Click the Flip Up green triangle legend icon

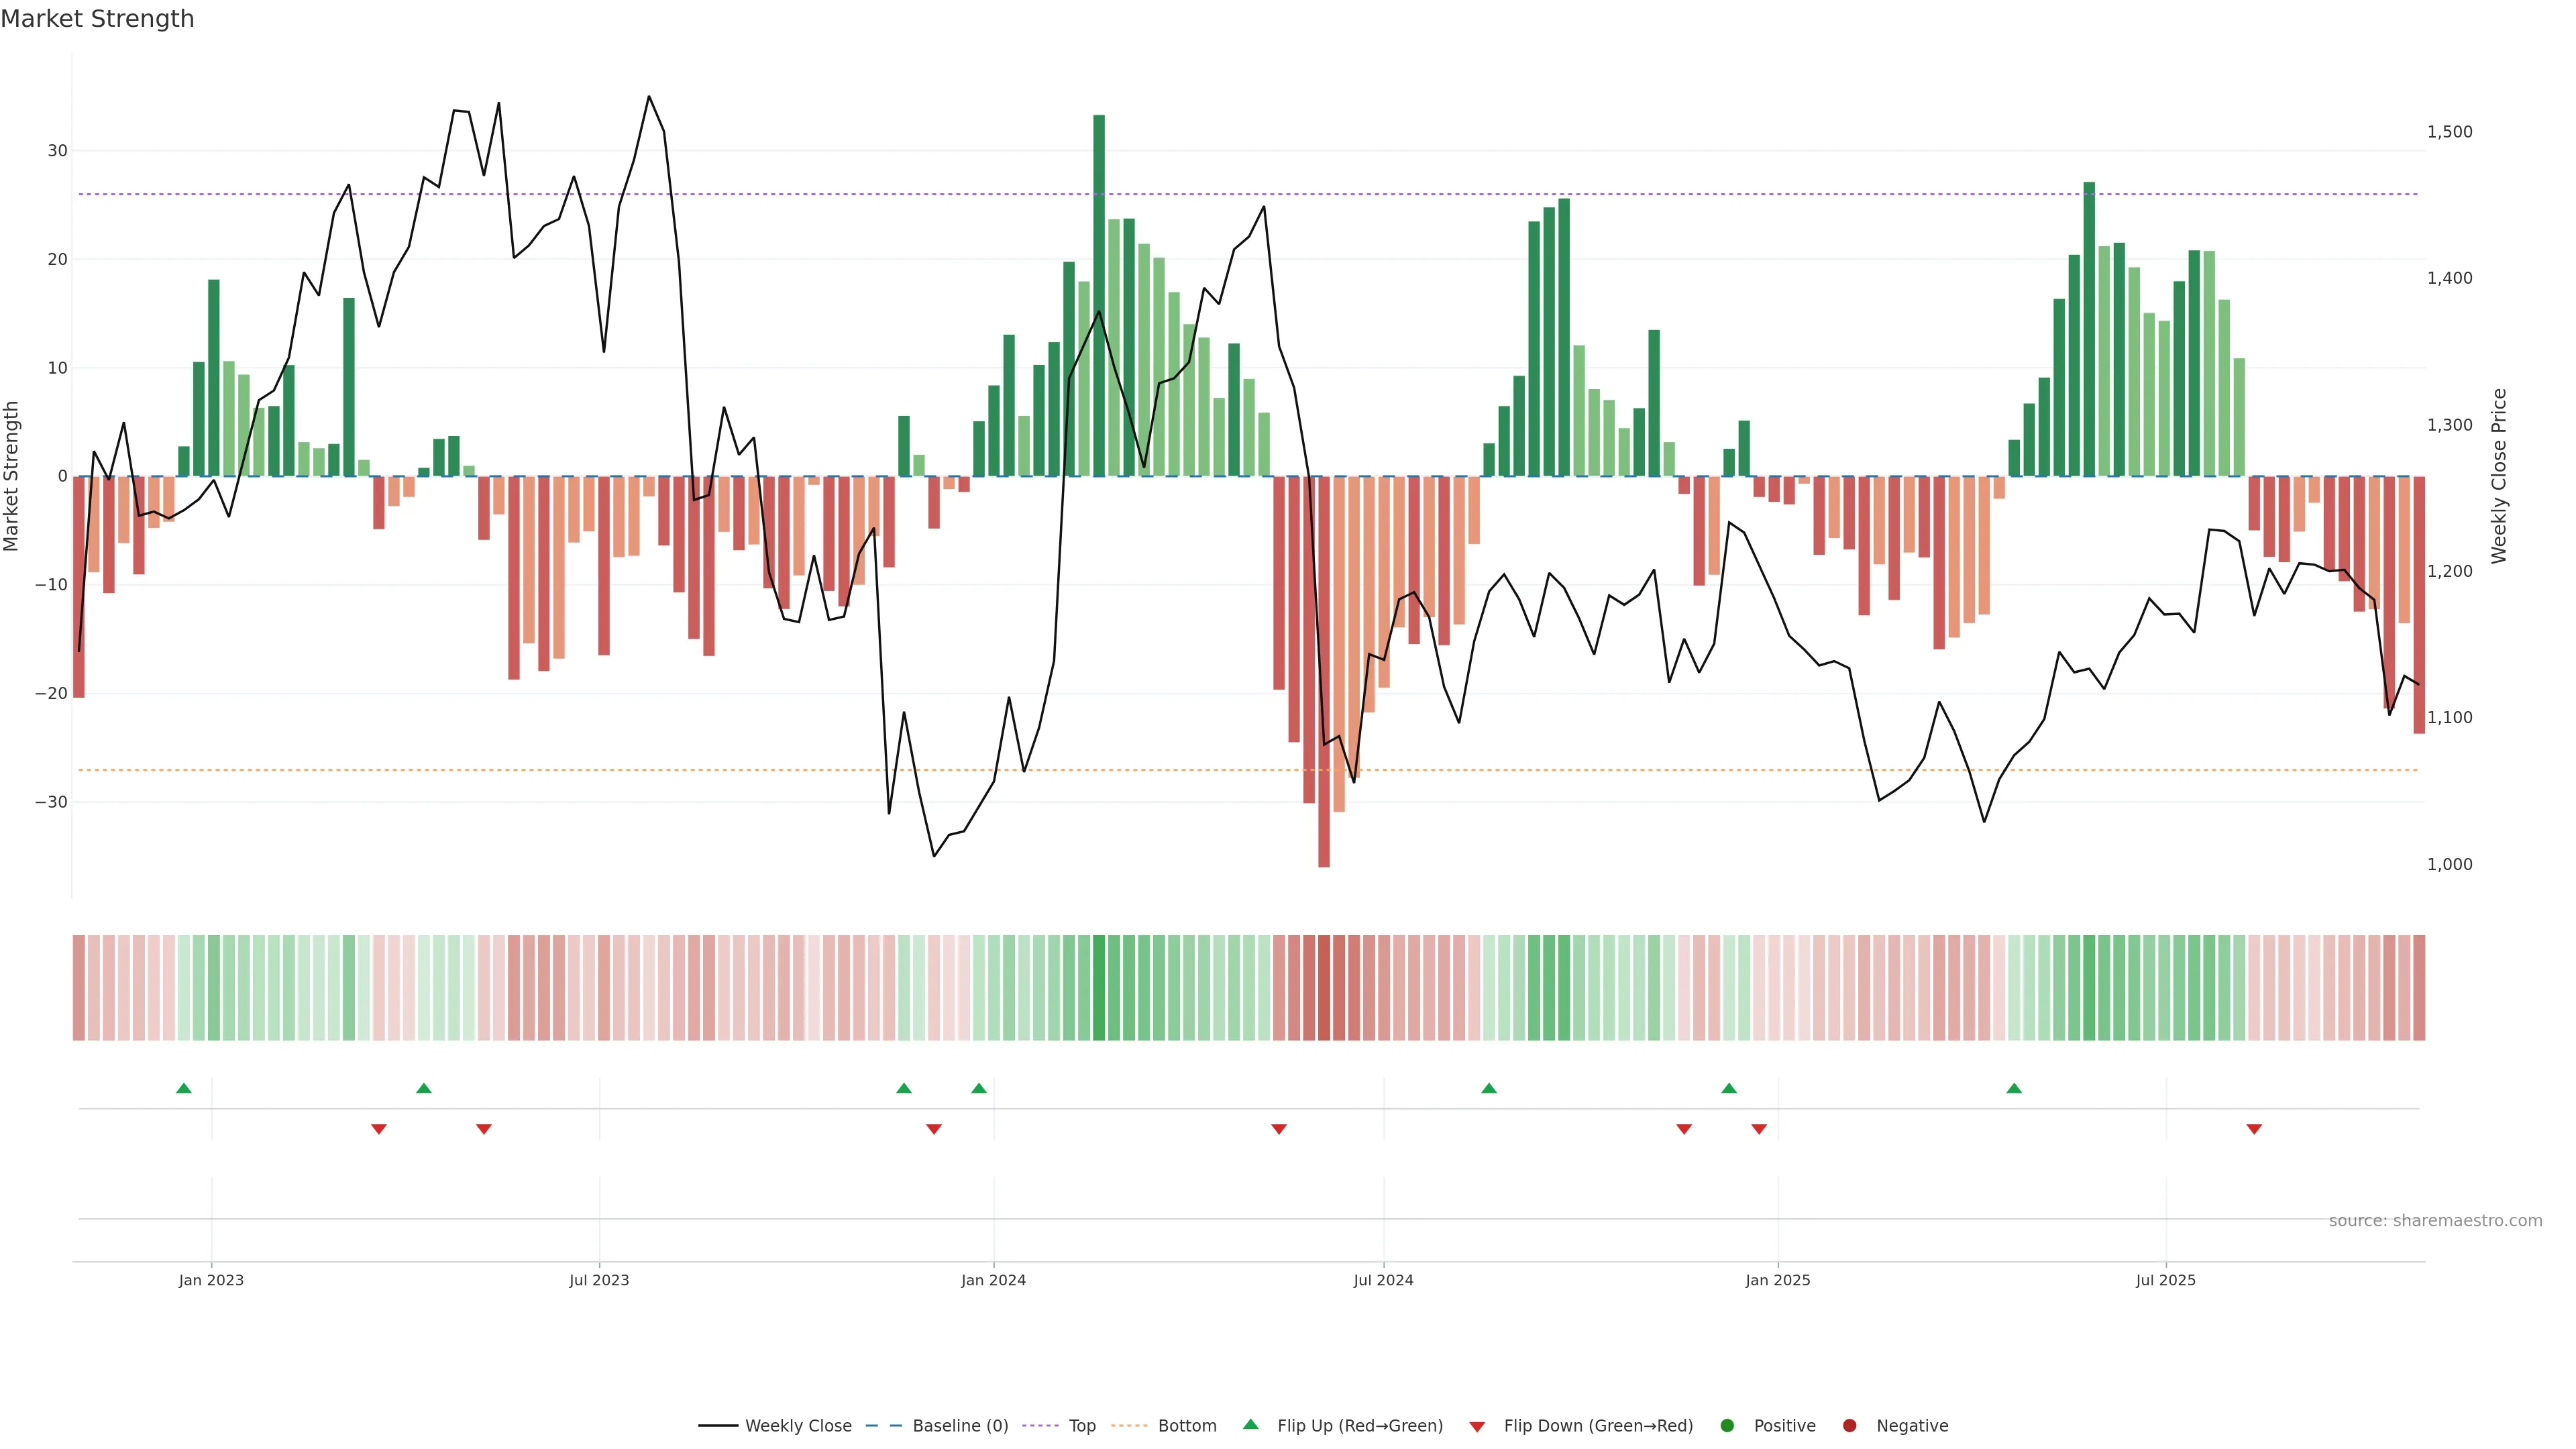pos(1250,1424)
